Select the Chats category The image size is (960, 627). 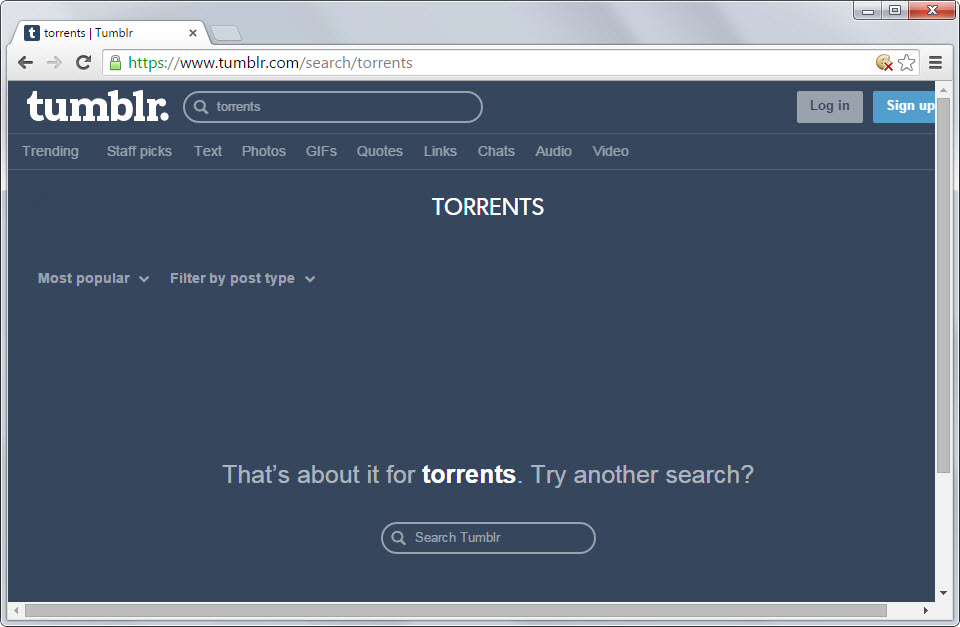496,151
